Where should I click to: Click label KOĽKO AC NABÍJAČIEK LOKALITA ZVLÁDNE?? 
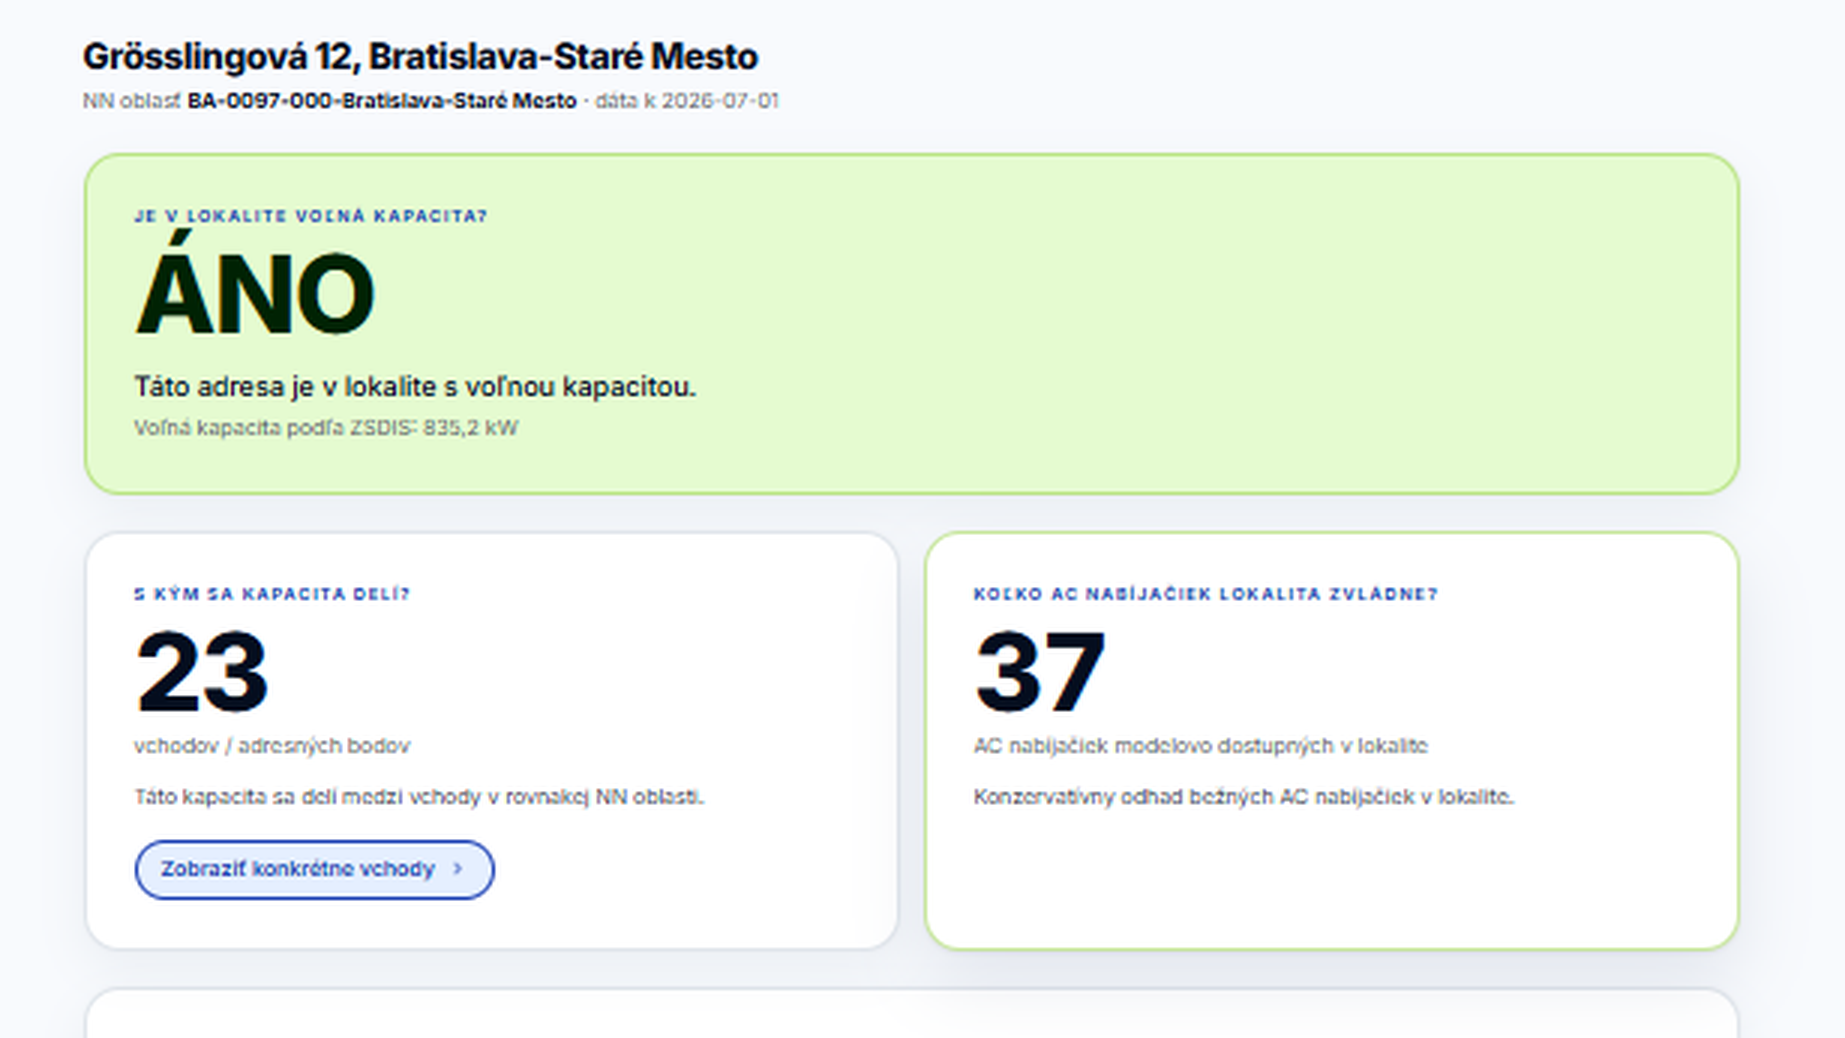1206,594
